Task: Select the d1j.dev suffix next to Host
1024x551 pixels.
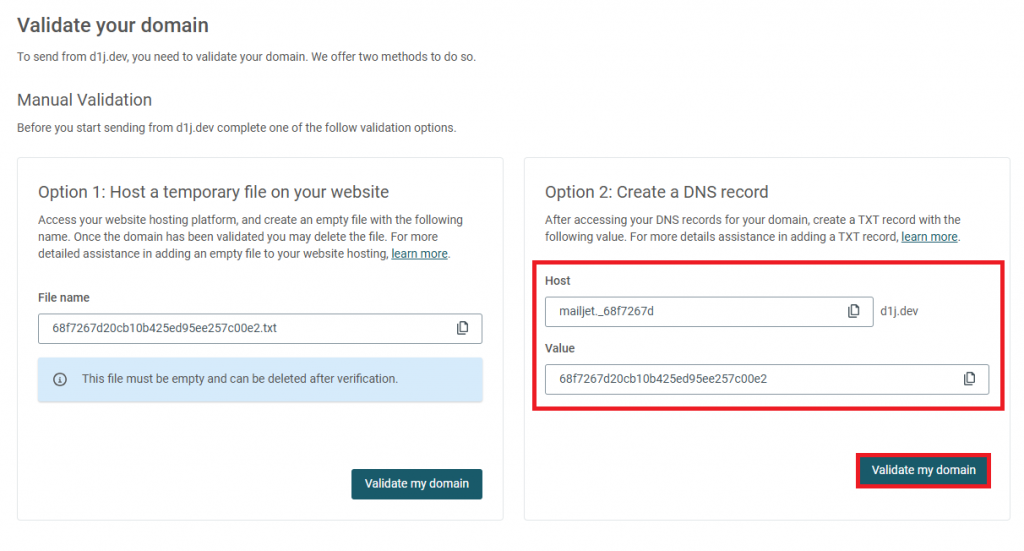Action: click(899, 311)
